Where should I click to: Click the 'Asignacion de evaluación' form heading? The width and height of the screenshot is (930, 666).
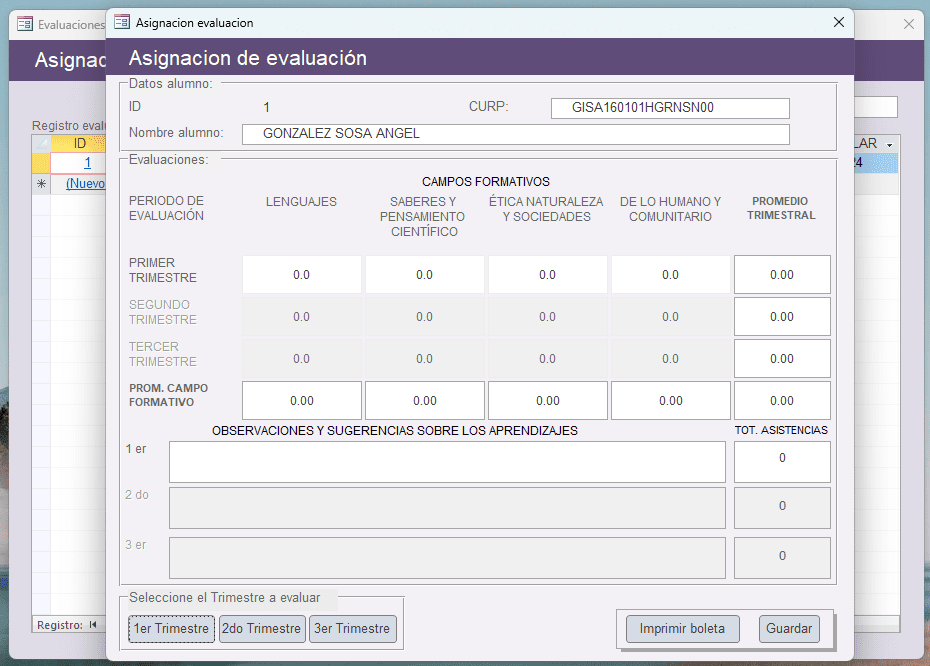click(x=248, y=58)
